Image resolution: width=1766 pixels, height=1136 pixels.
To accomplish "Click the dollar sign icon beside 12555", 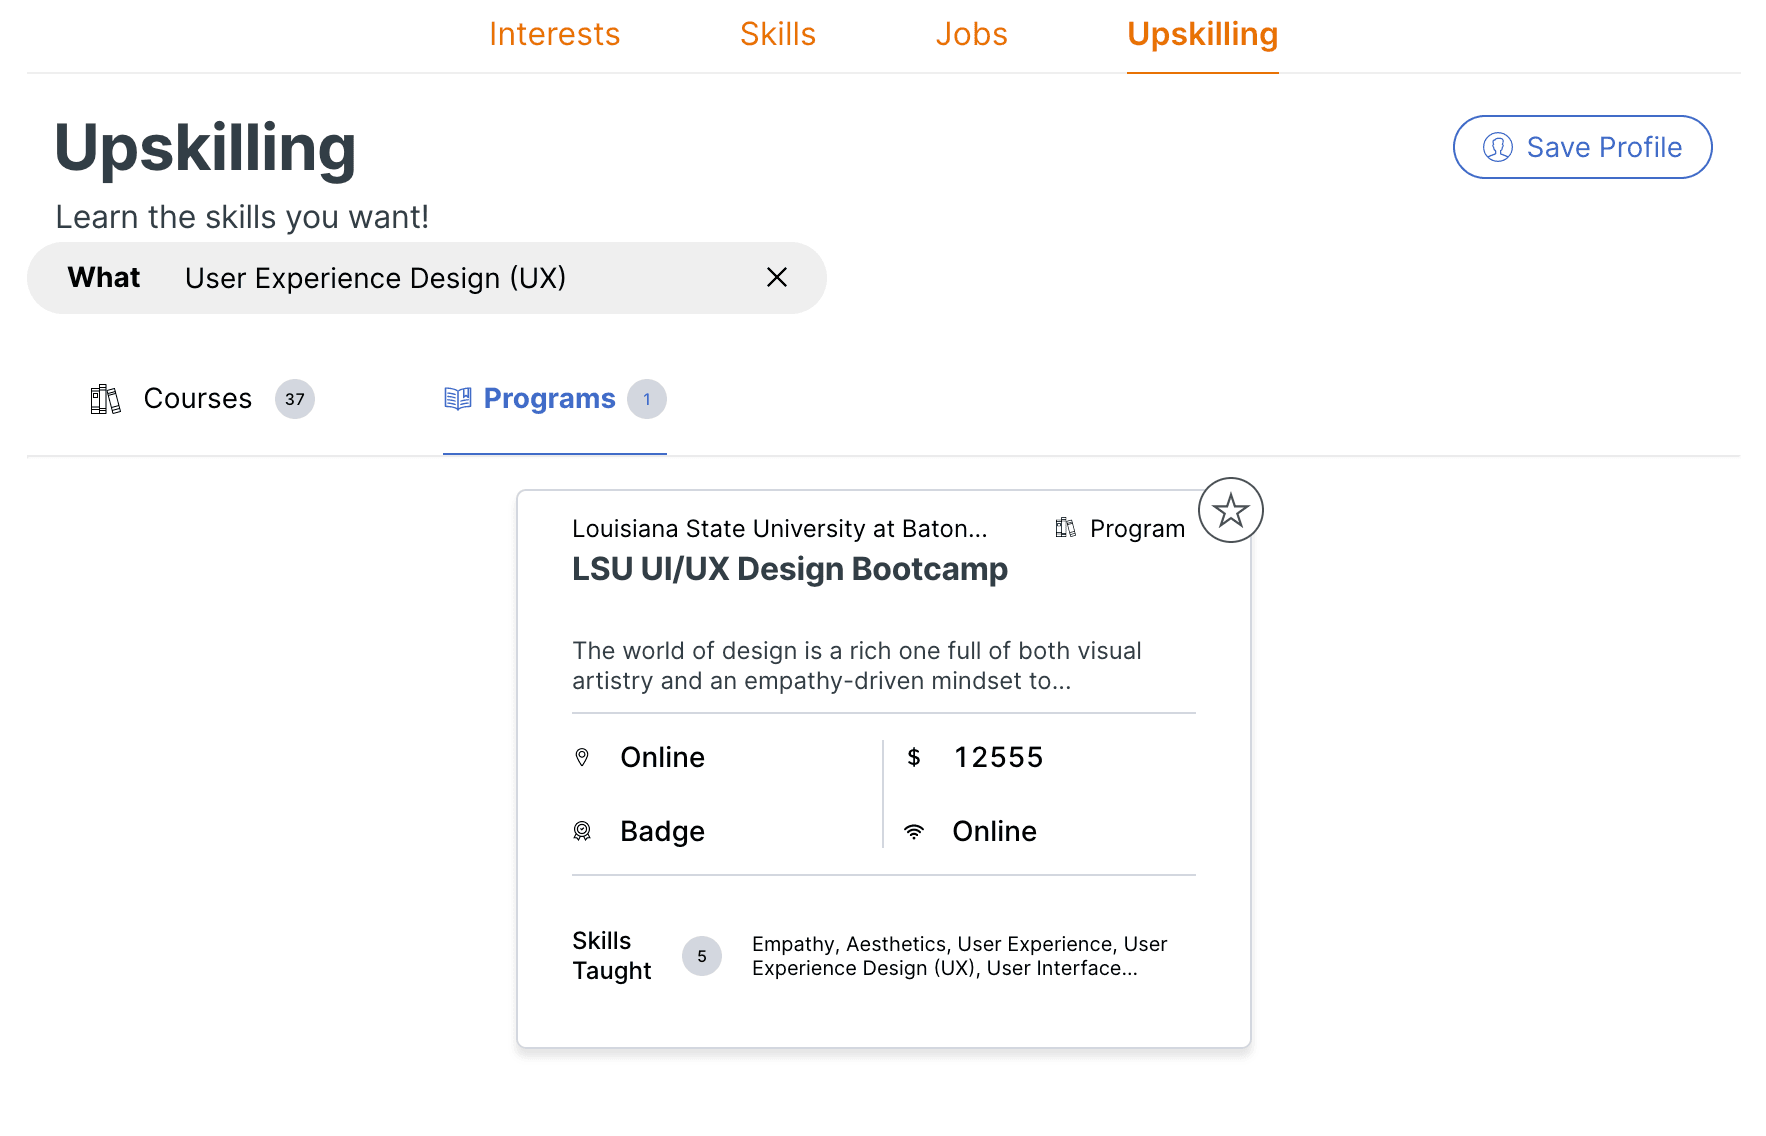I will (913, 757).
